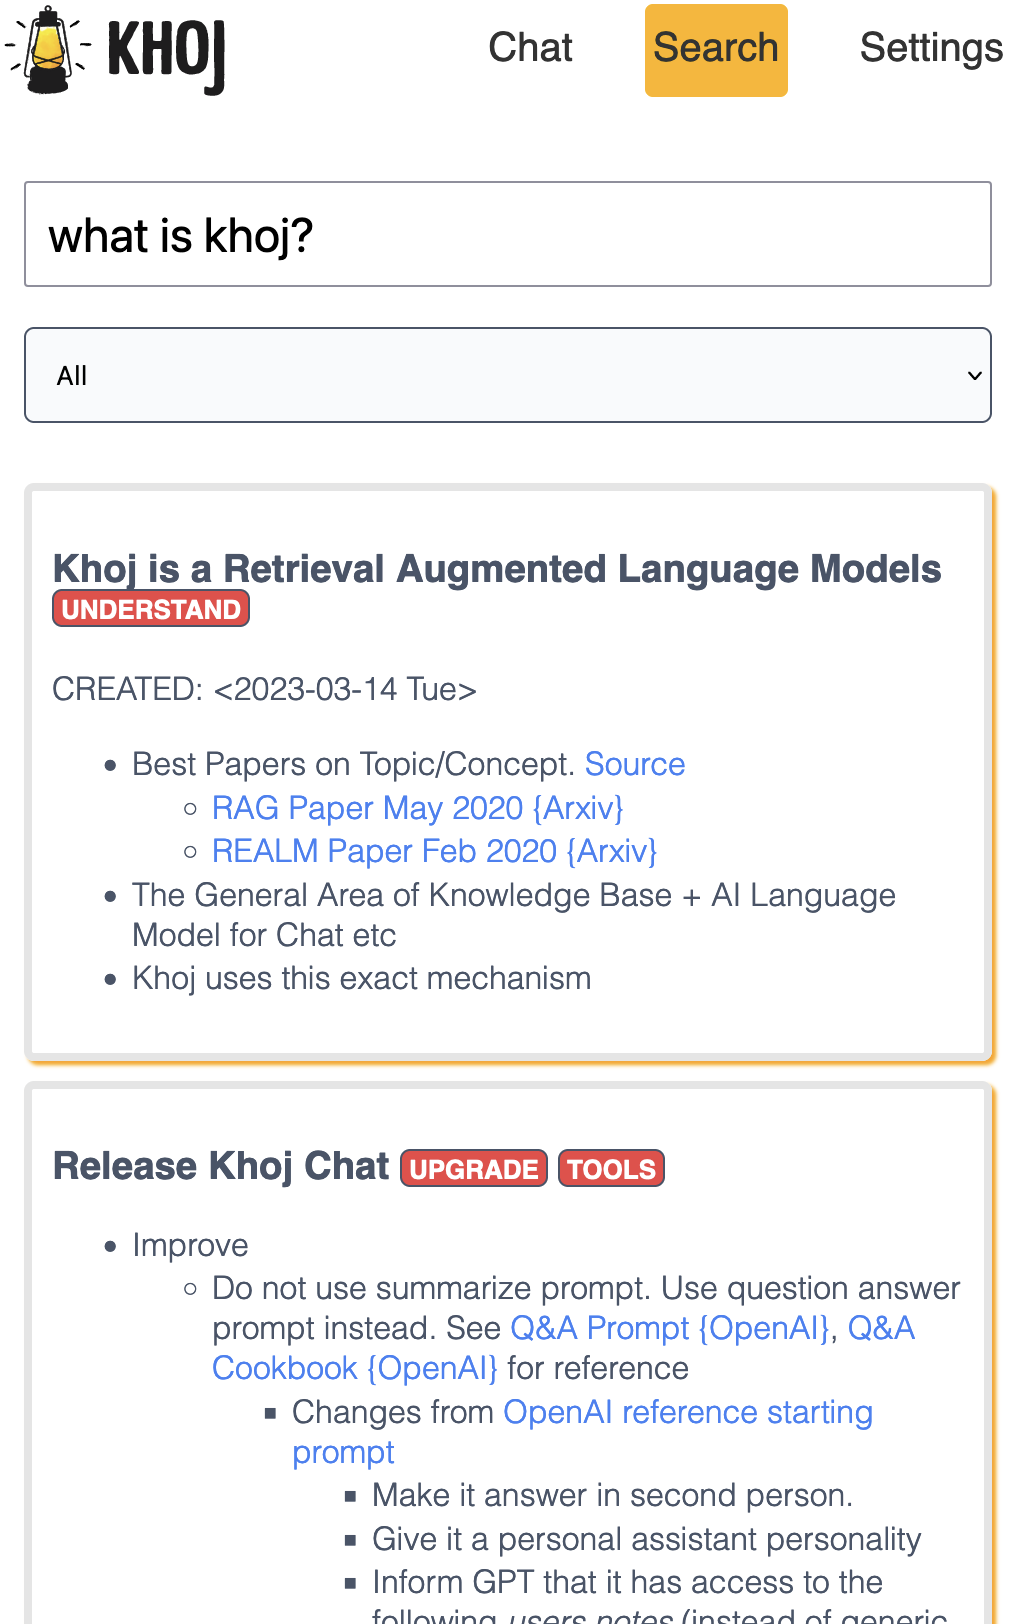This screenshot has height=1624, width=1024.
Task: Open the Settings page
Action: [x=931, y=48]
